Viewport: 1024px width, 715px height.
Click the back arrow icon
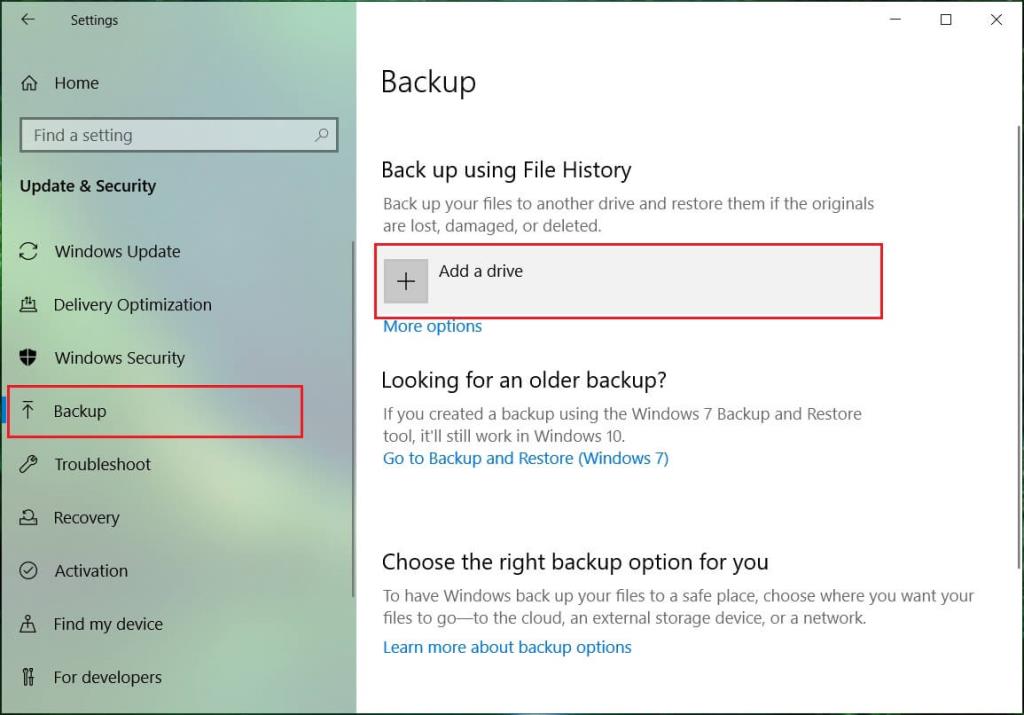27,20
